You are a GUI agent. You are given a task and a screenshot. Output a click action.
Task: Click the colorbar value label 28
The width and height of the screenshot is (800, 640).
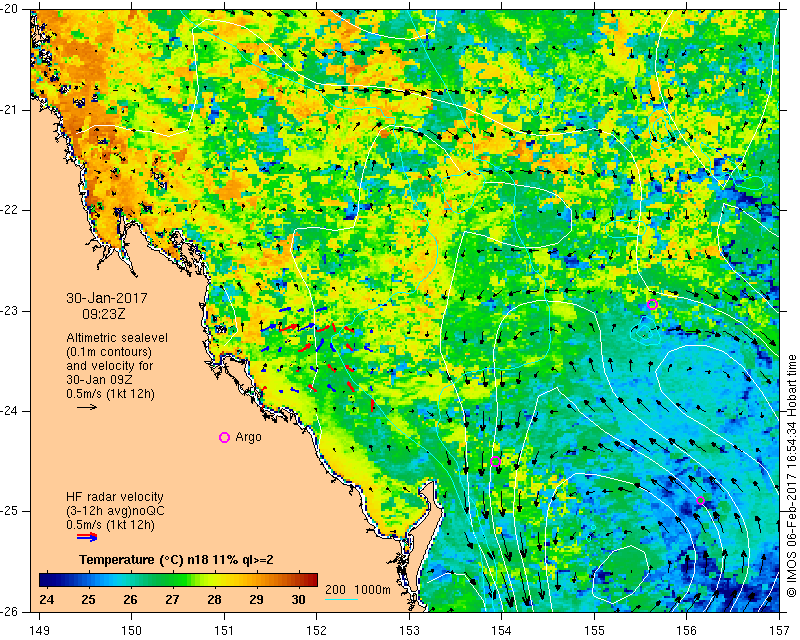(x=214, y=599)
